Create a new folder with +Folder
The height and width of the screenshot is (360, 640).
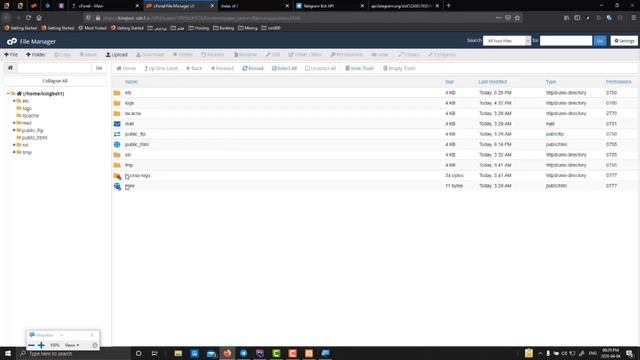[x=36, y=54]
